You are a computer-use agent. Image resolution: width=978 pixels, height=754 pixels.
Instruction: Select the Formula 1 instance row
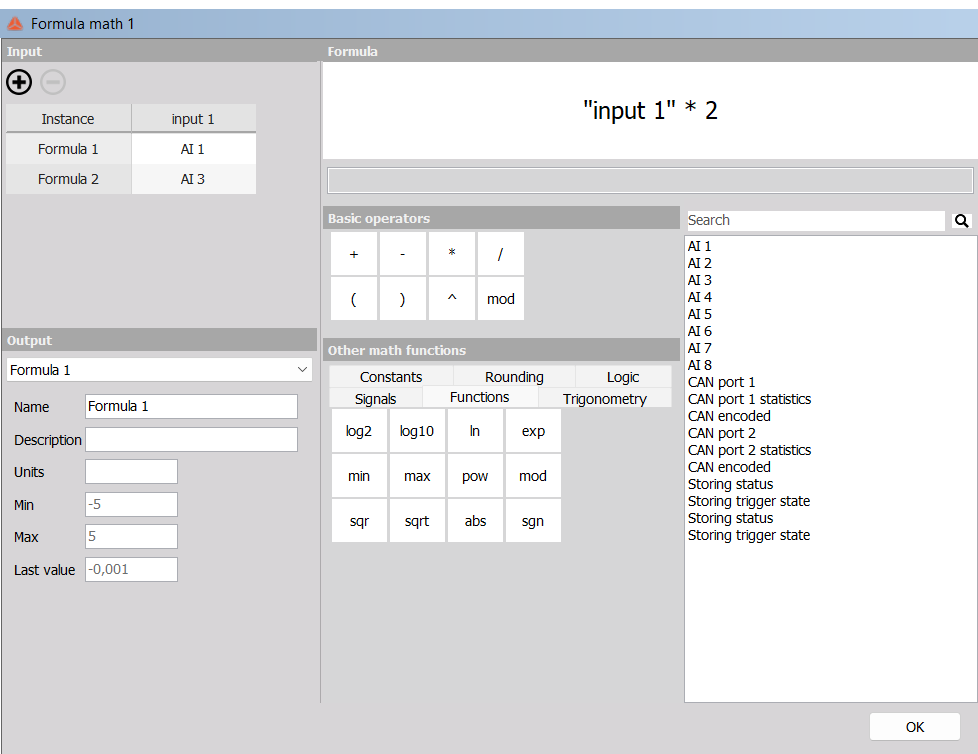coord(68,149)
